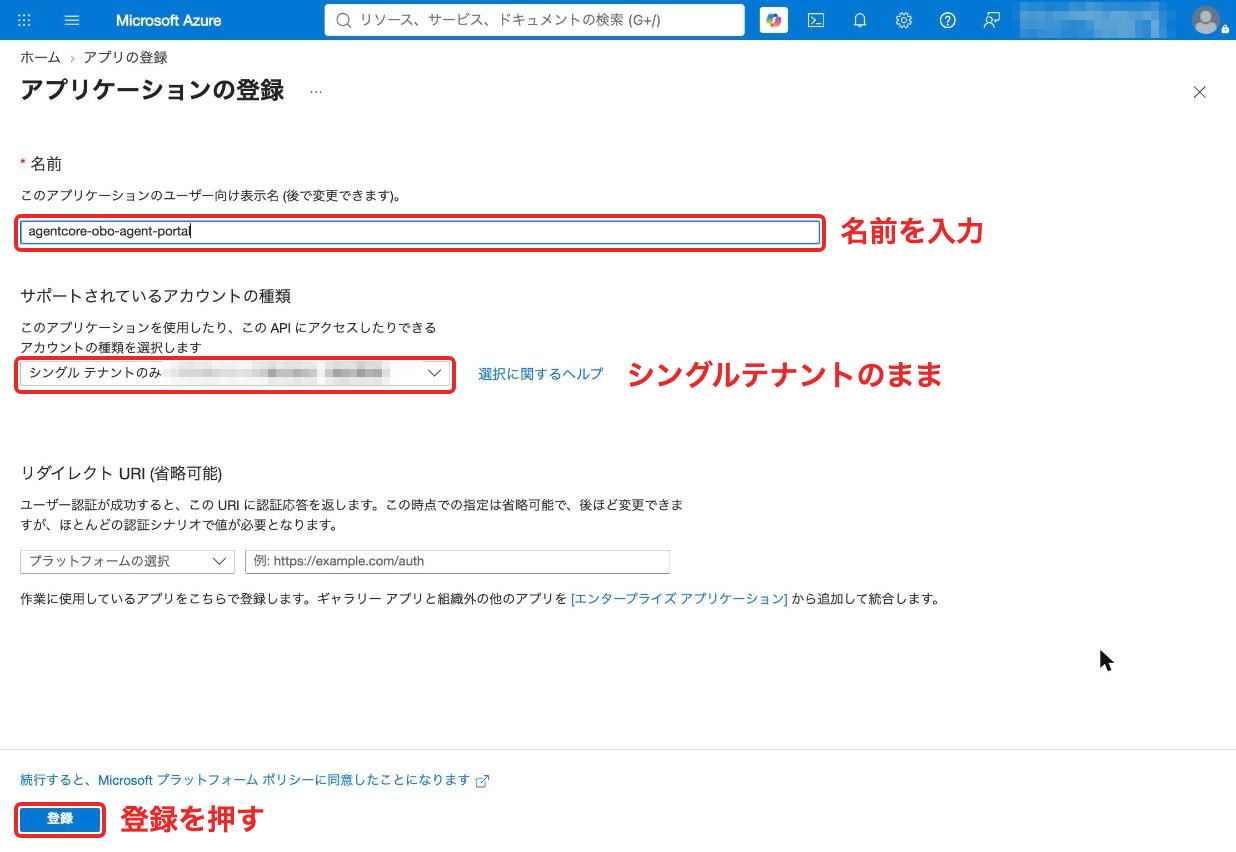1236x852 pixels.
Task: Open the feedback icon
Action: tap(991, 20)
